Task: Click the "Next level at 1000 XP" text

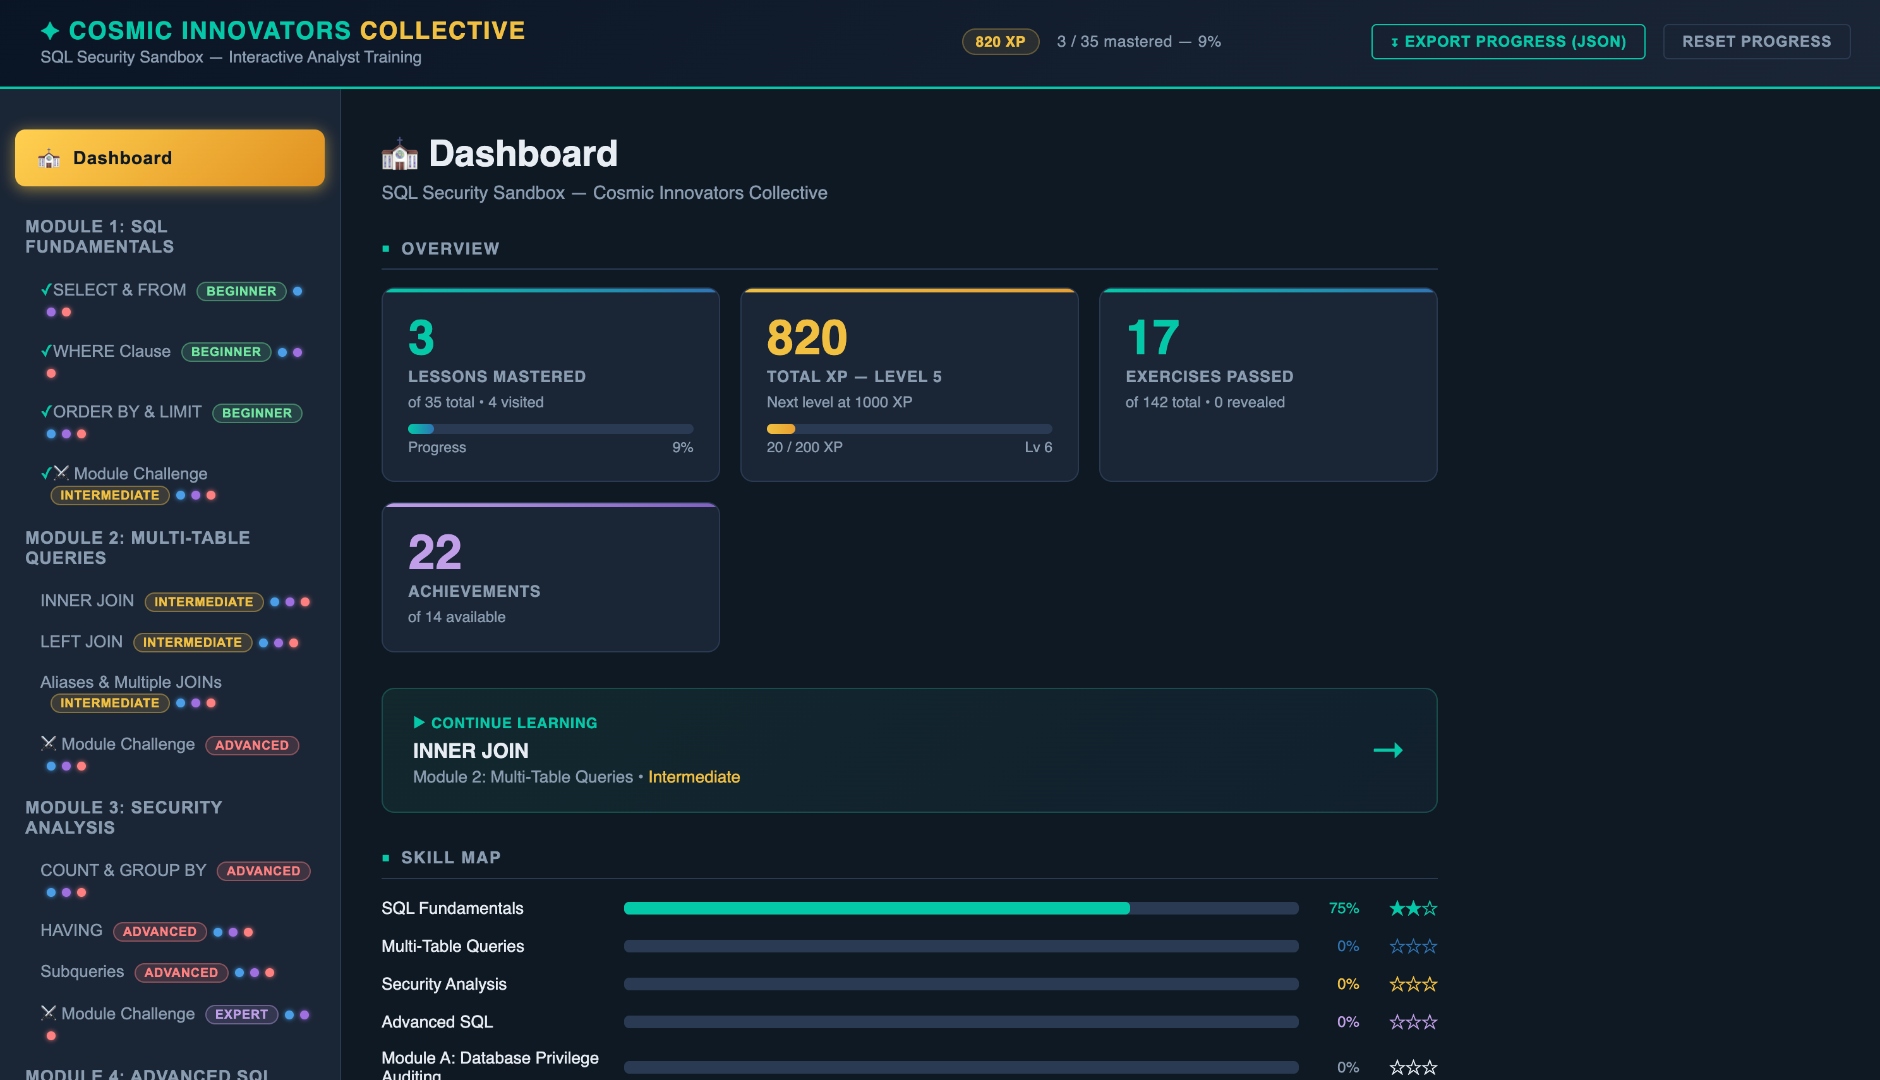Action: pyautogui.click(x=839, y=402)
